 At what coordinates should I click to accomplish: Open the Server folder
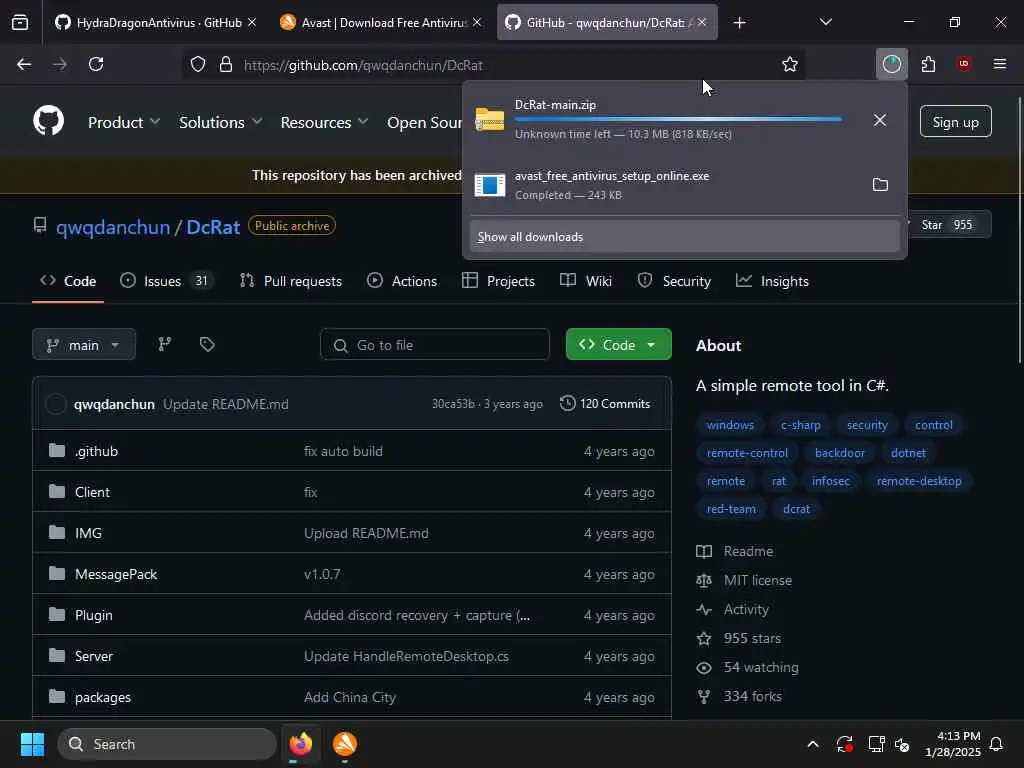93,656
